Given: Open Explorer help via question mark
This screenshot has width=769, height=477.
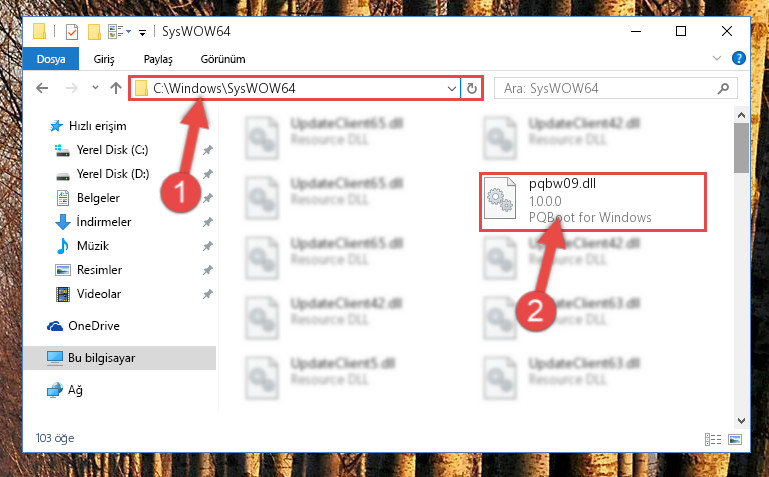Looking at the screenshot, I should coord(739,58).
